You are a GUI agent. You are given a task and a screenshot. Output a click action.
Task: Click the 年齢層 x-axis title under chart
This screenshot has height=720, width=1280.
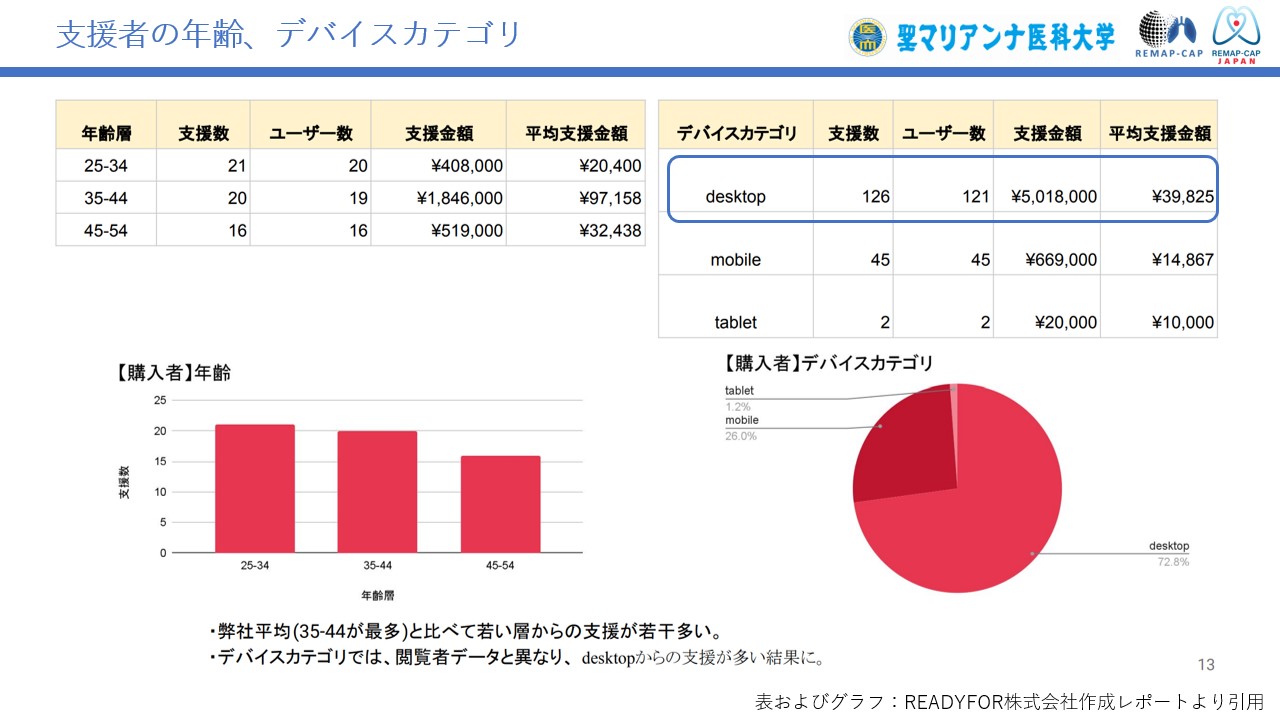(377, 595)
